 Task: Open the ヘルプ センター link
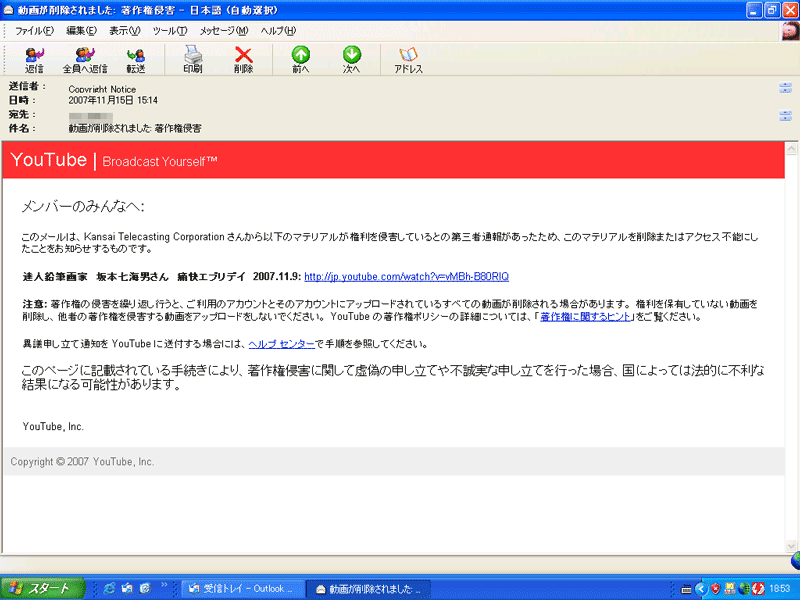point(282,344)
